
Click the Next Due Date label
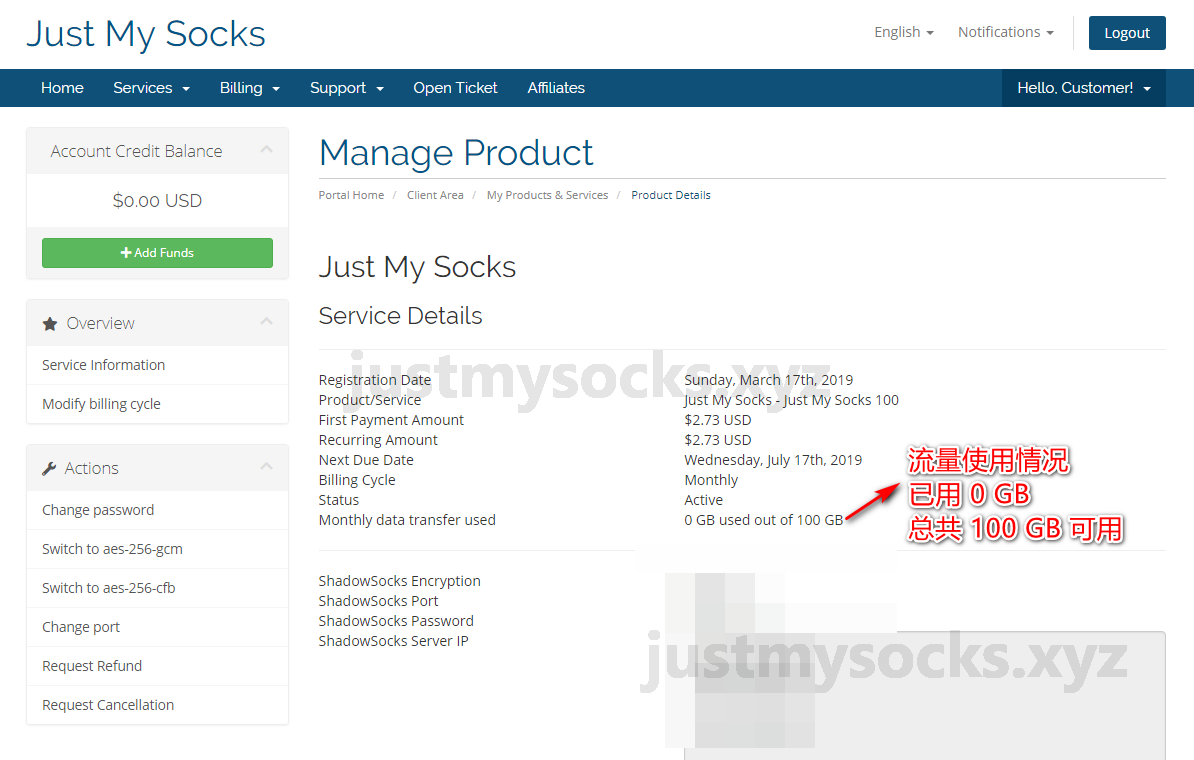366,460
